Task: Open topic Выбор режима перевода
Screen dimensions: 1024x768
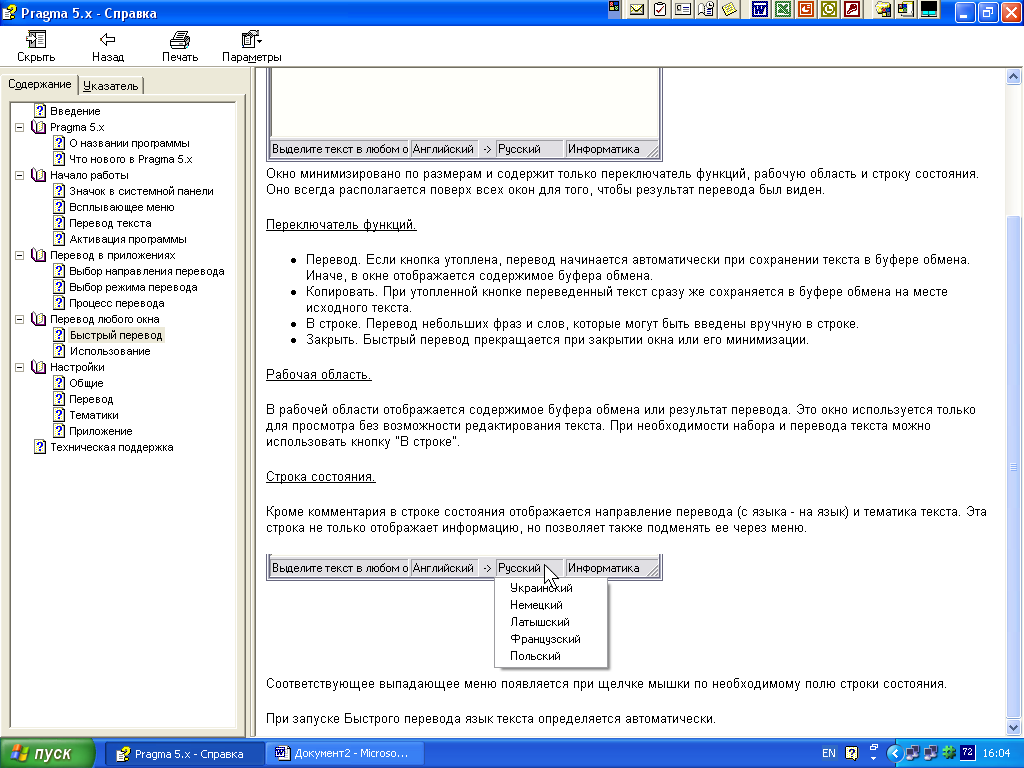Action: tap(133, 287)
